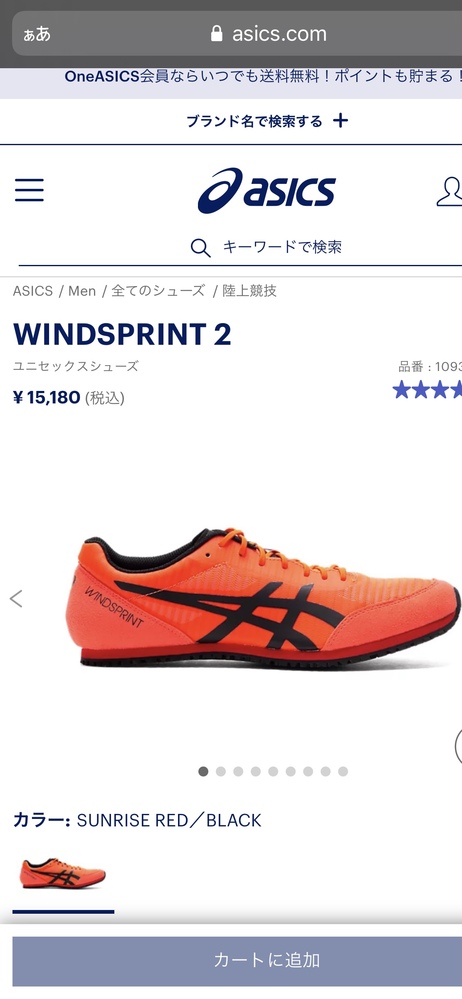Select the last carousel dot indicator
Viewport: 462px width, 999px height.
click(343, 772)
